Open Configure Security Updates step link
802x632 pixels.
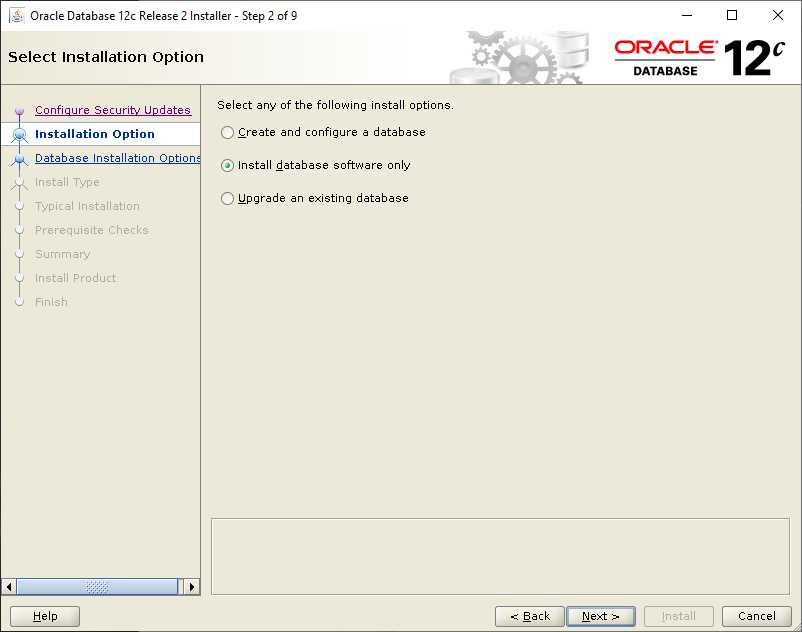coord(113,110)
